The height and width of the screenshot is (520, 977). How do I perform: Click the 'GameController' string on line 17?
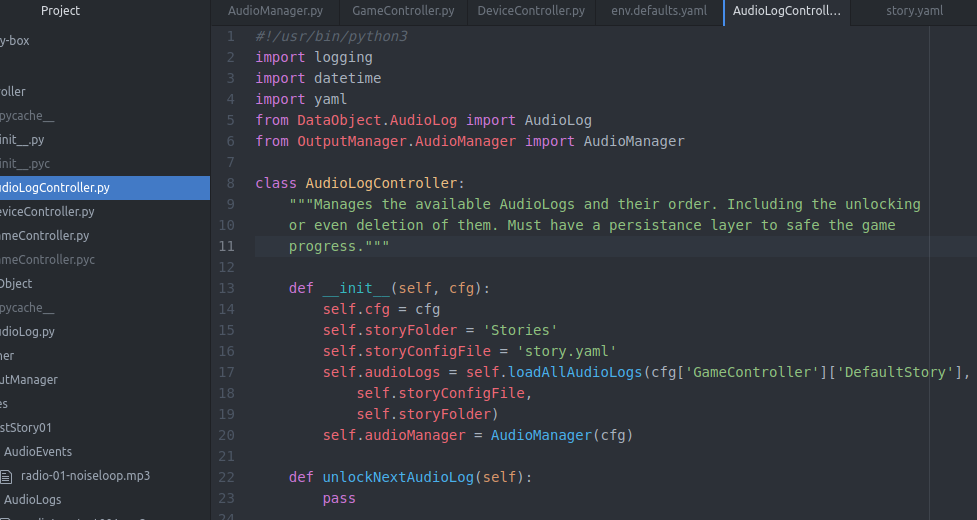[752, 372]
